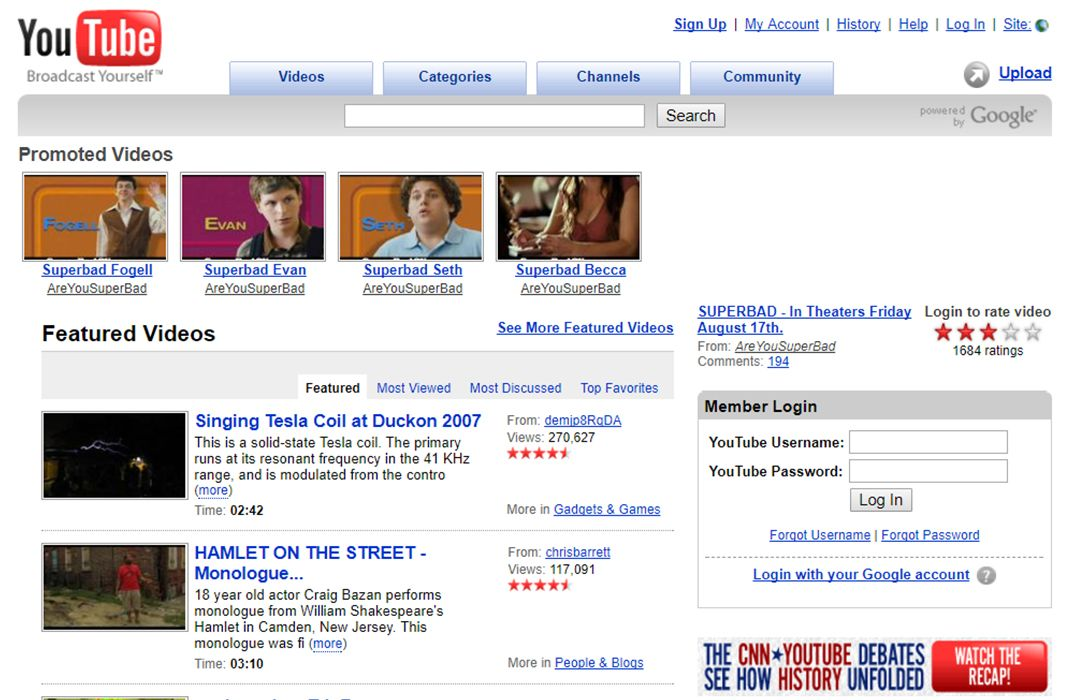Click From AreYouSuperBad user link

point(785,347)
